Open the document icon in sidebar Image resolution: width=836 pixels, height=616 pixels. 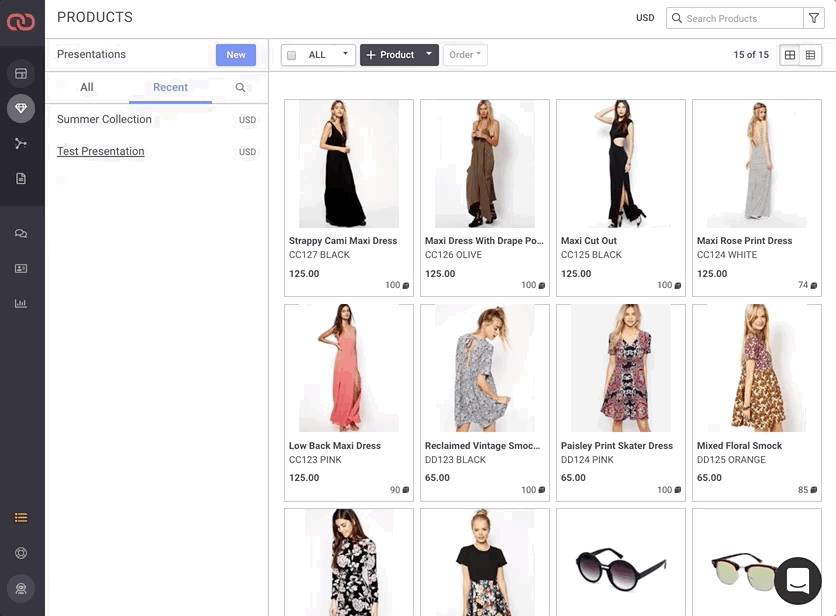pyautogui.click(x=21, y=179)
